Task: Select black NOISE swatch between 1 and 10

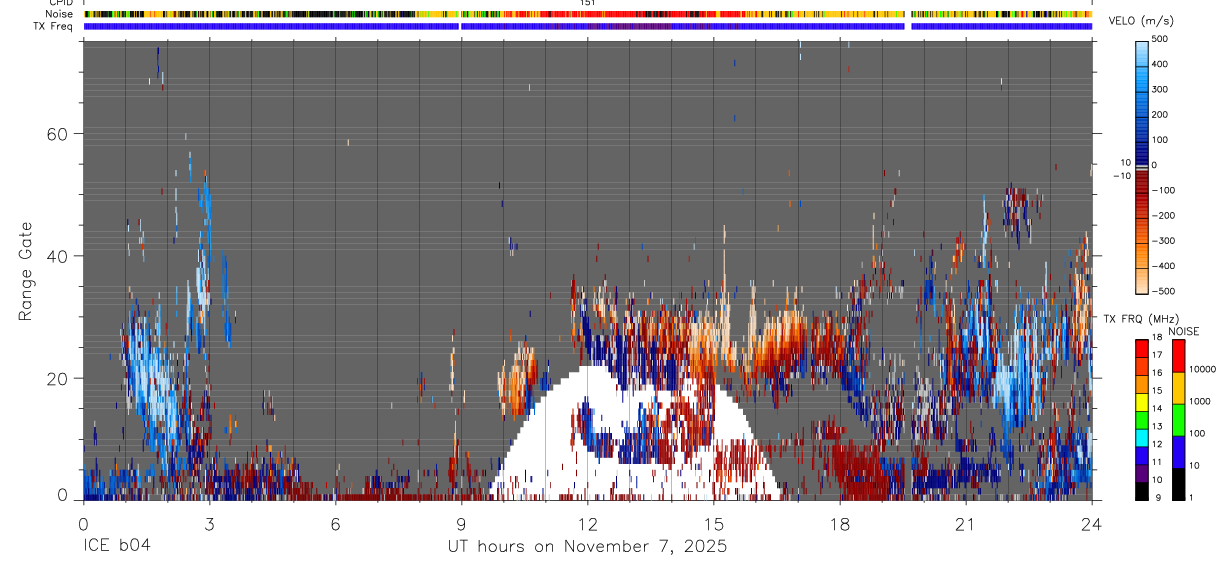Action: 1178,482
